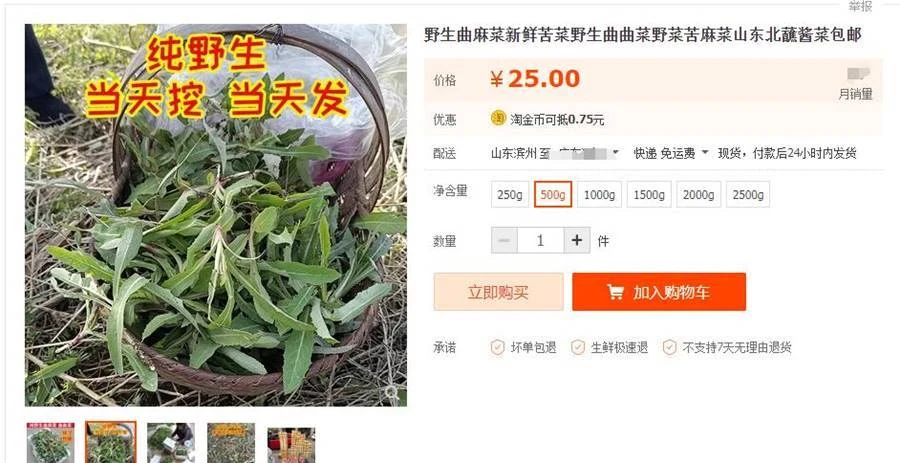Choose the 2500g net weight option
The image size is (900, 463).
748,194
